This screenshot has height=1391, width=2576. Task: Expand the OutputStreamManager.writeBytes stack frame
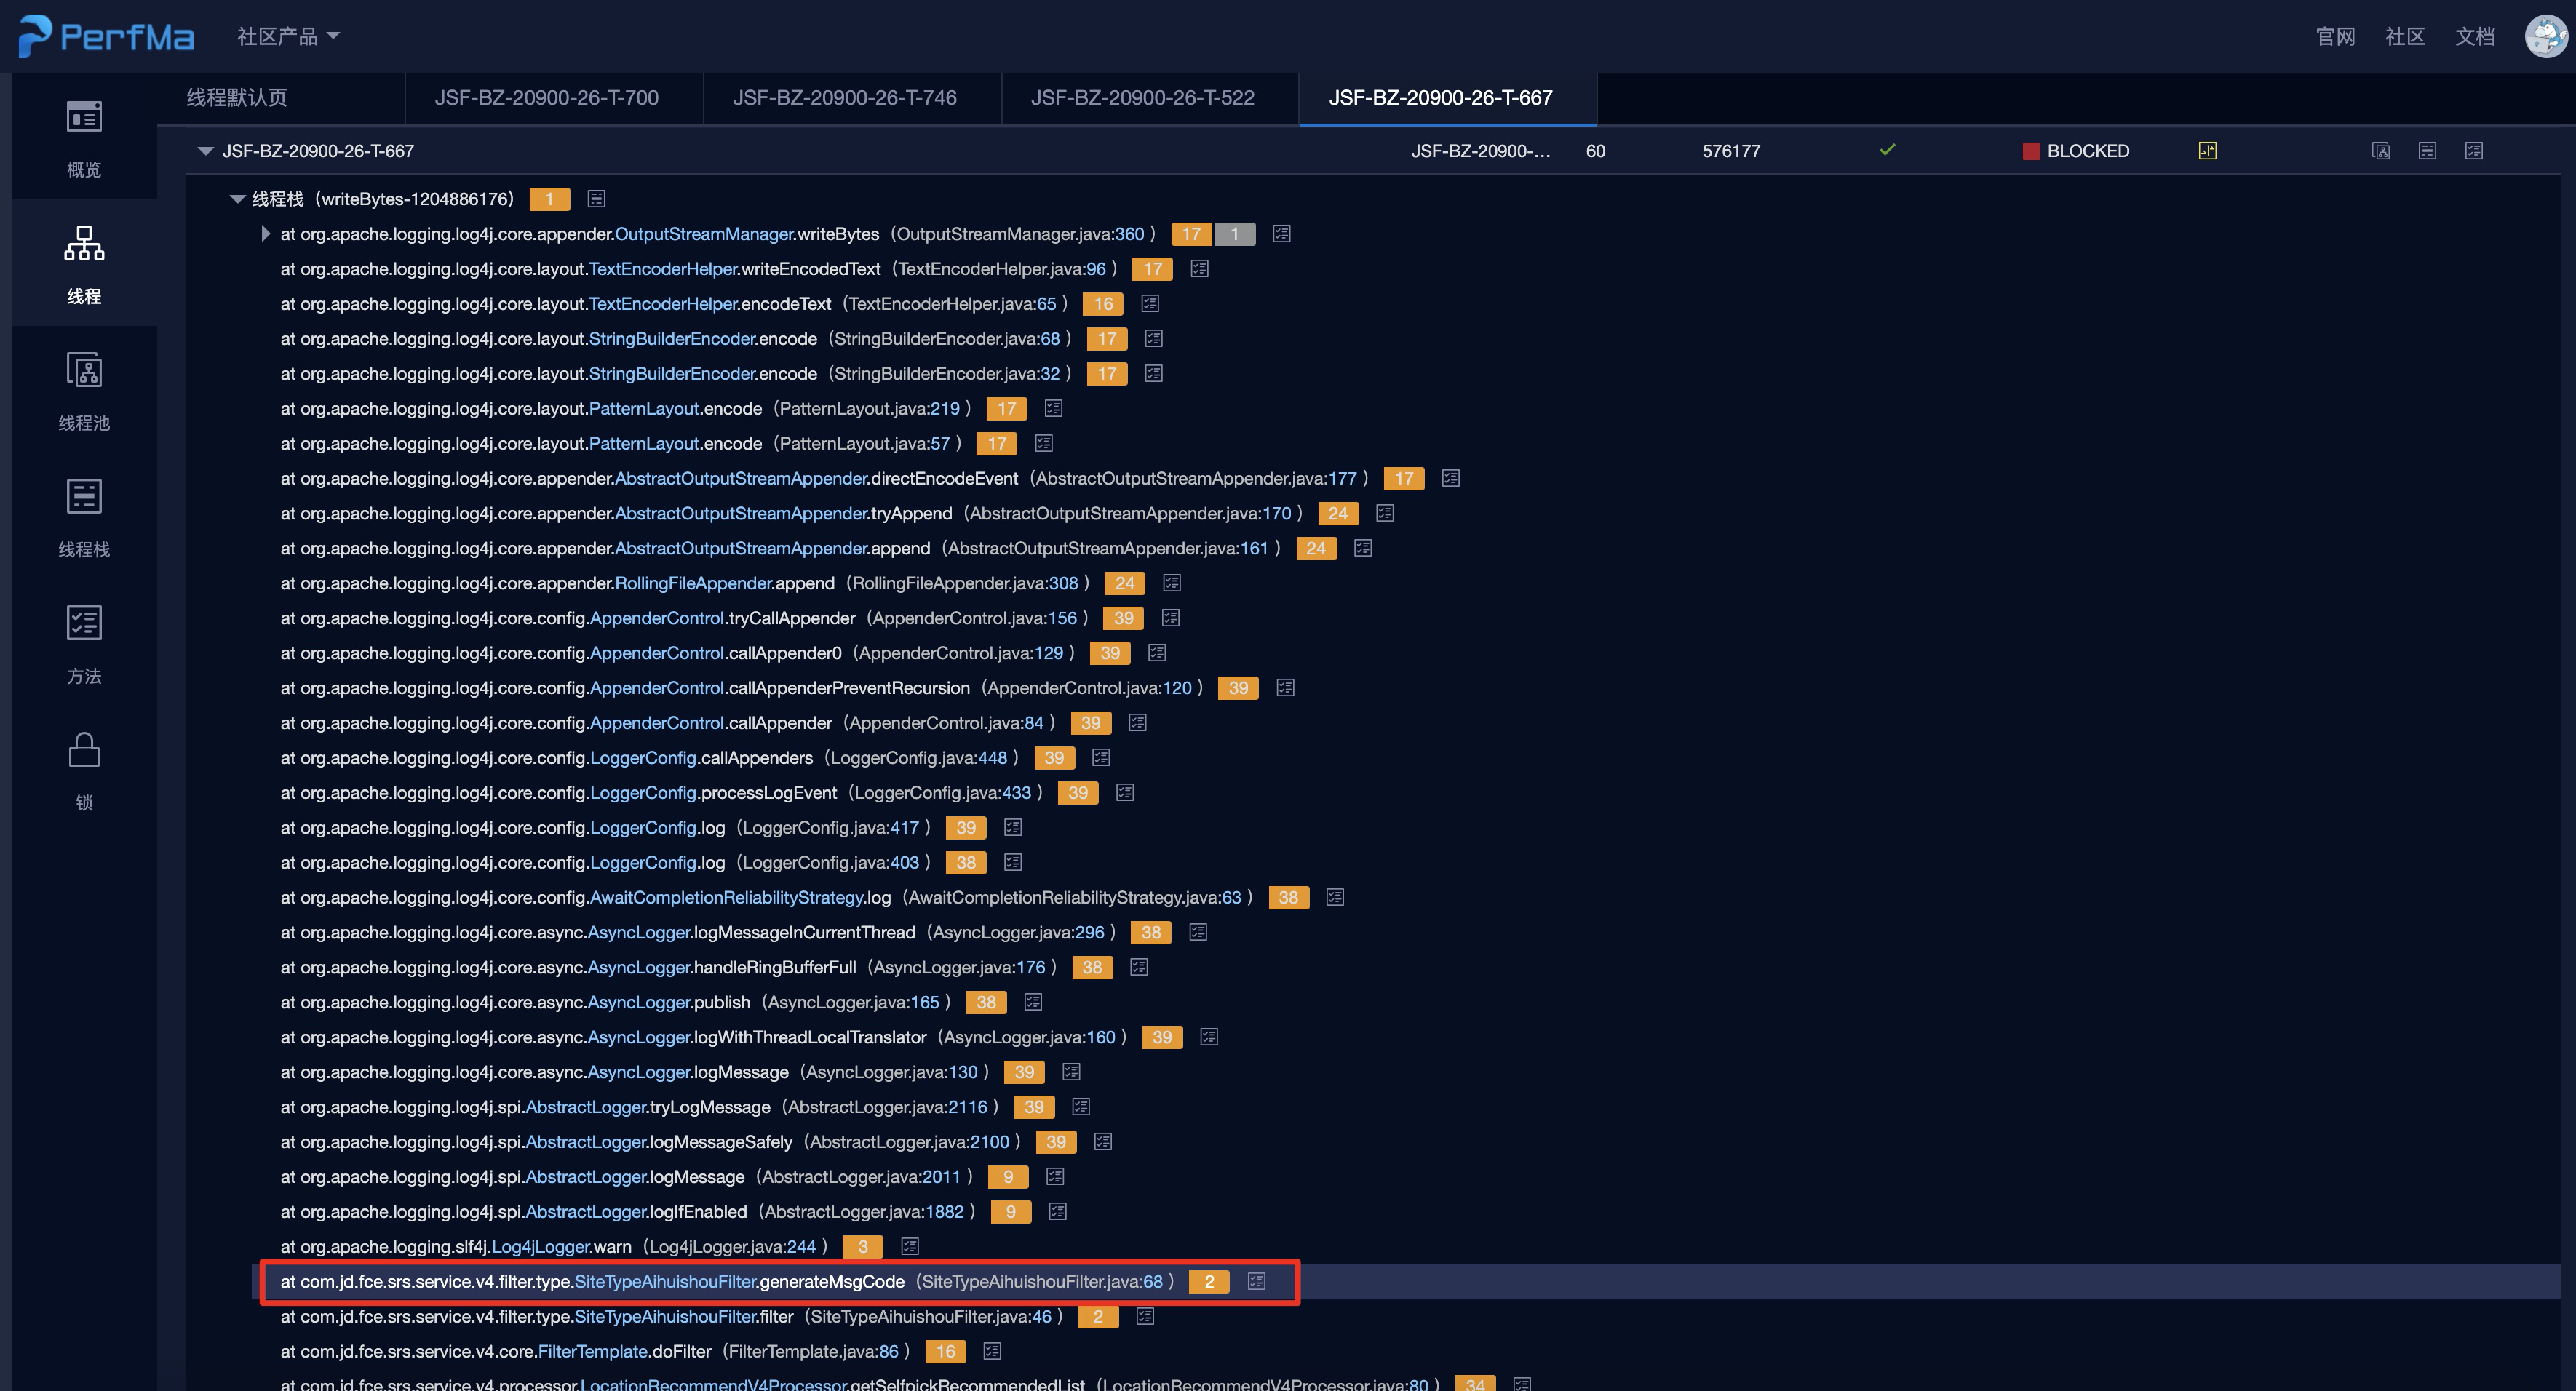pyautogui.click(x=265, y=234)
